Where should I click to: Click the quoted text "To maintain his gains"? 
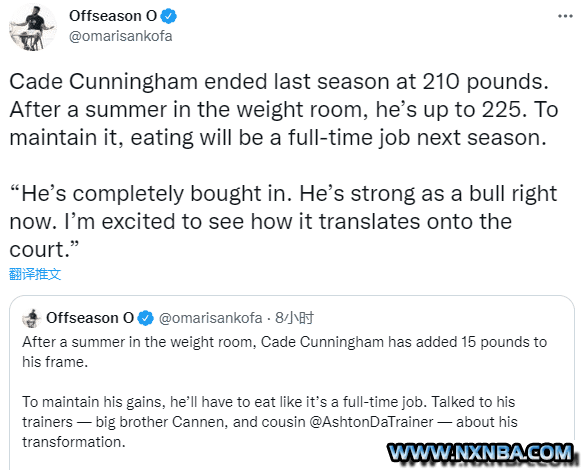93,402
